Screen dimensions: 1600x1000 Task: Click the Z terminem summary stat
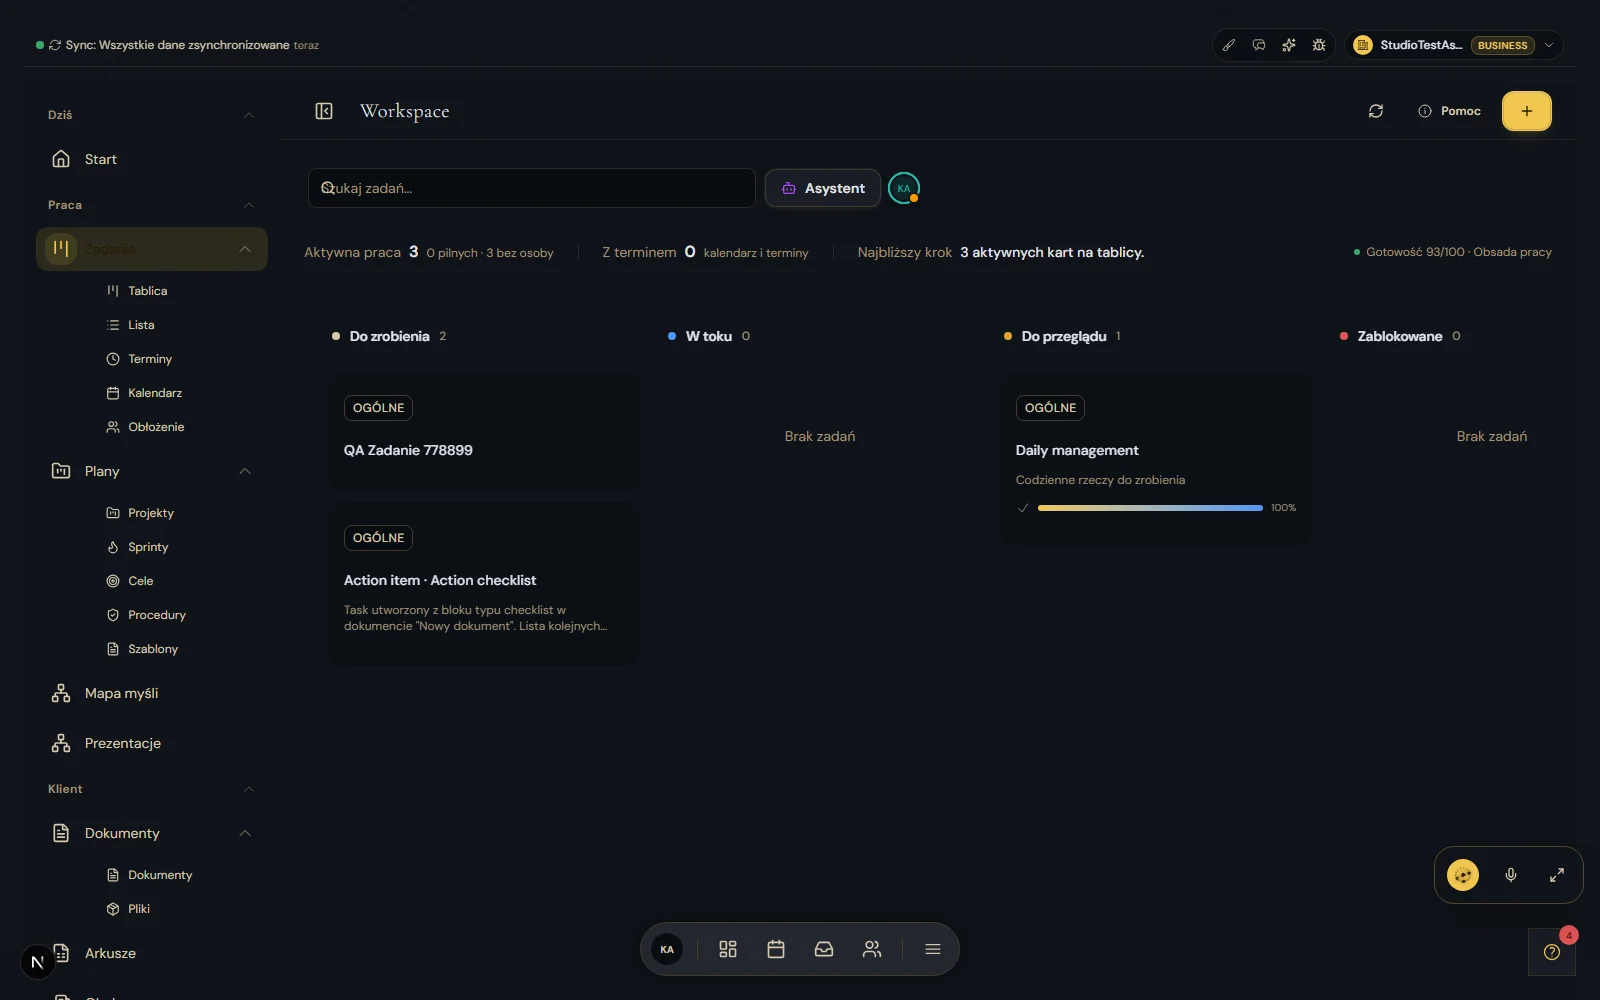pyautogui.click(x=705, y=252)
